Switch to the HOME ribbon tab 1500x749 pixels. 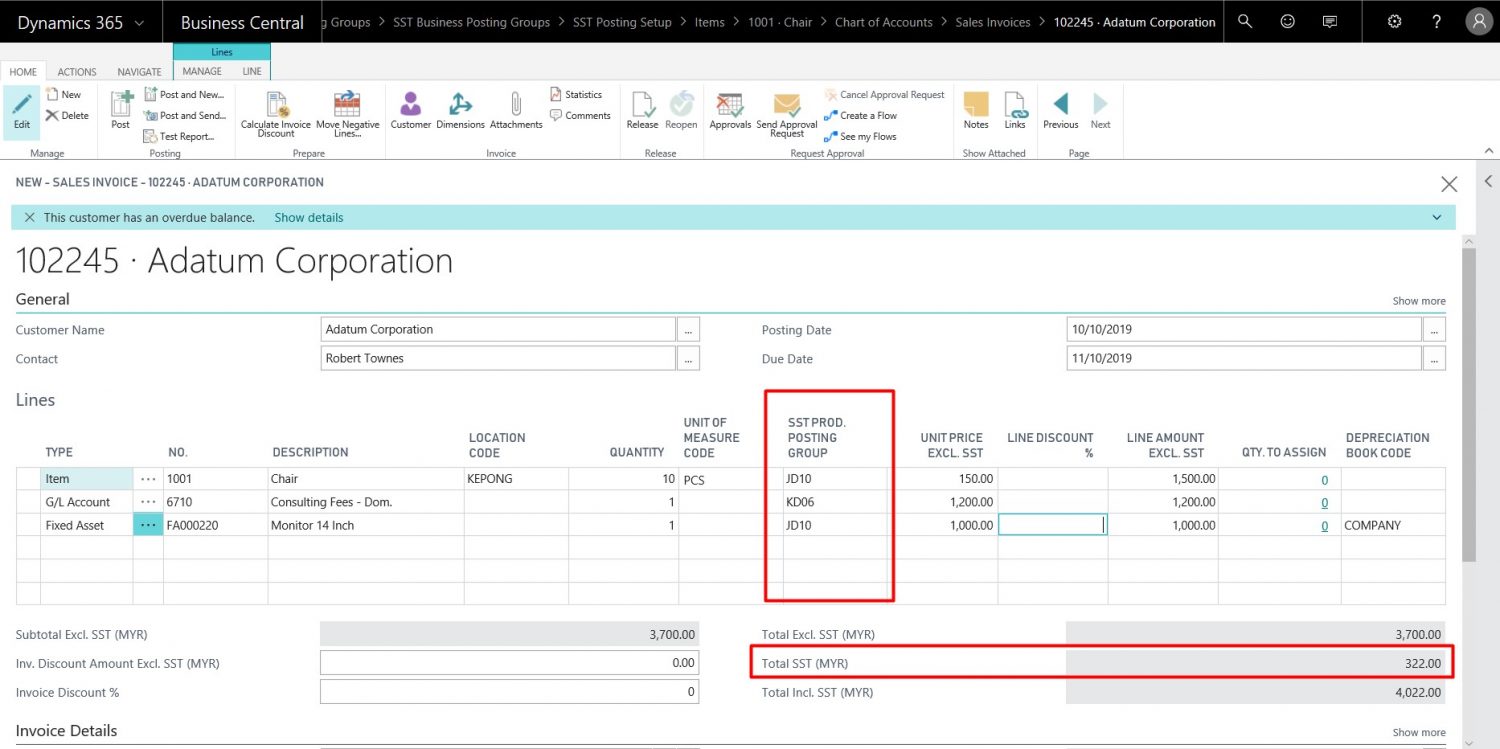pyautogui.click(x=23, y=72)
